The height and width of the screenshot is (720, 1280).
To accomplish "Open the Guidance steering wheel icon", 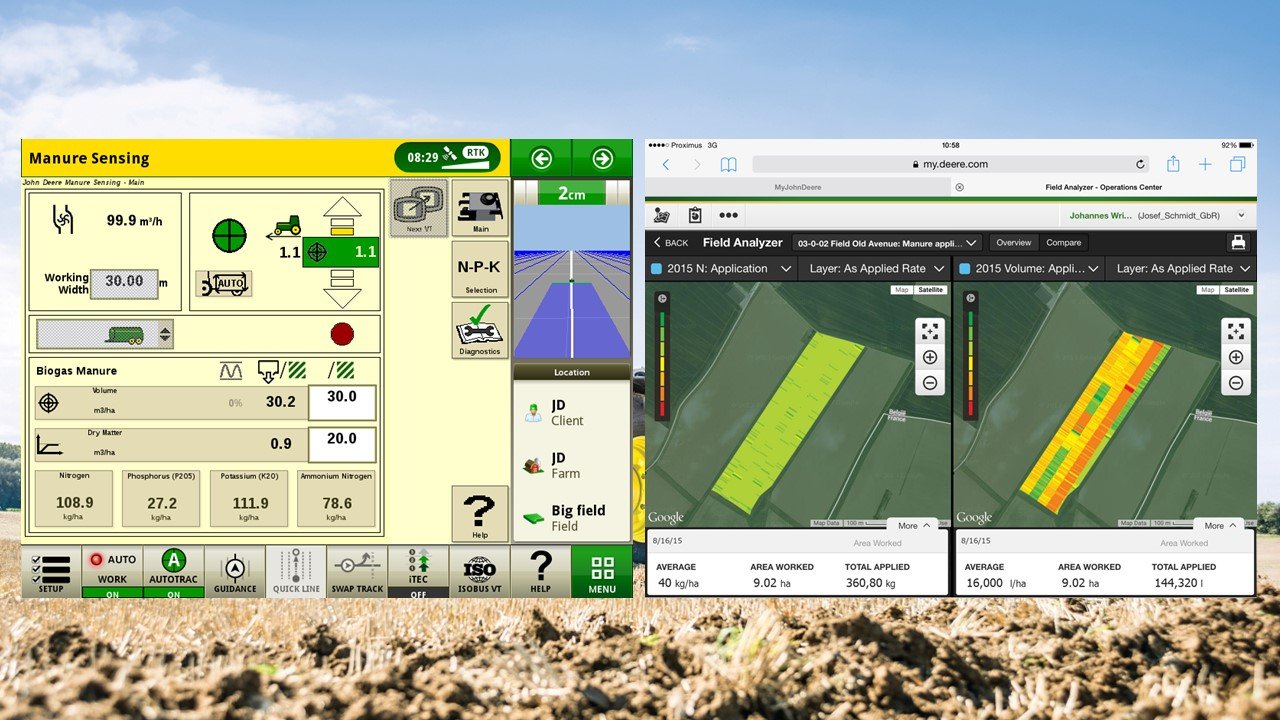I will pyautogui.click(x=235, y=571).
